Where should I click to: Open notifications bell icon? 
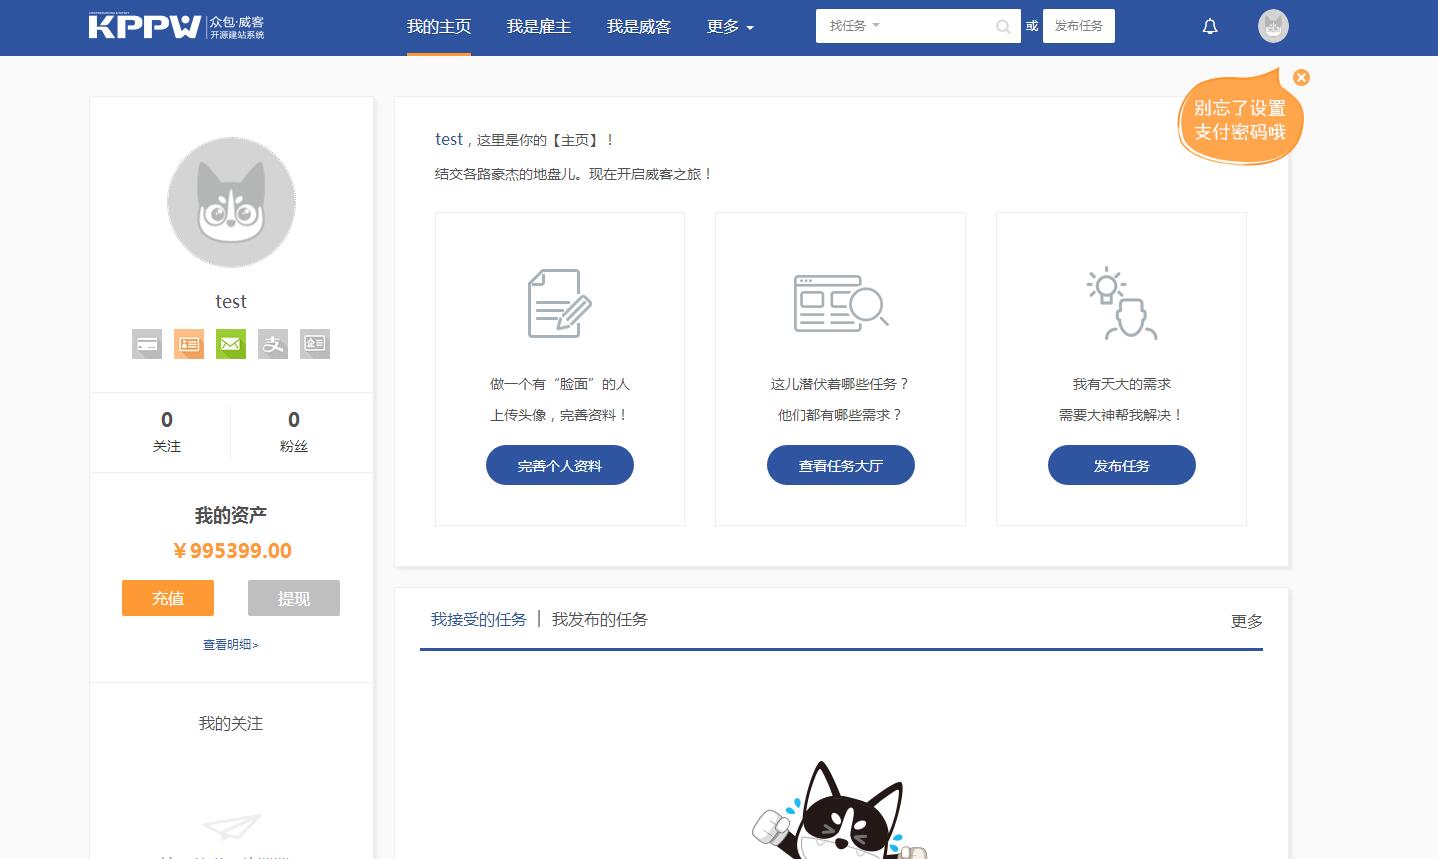1210,27
